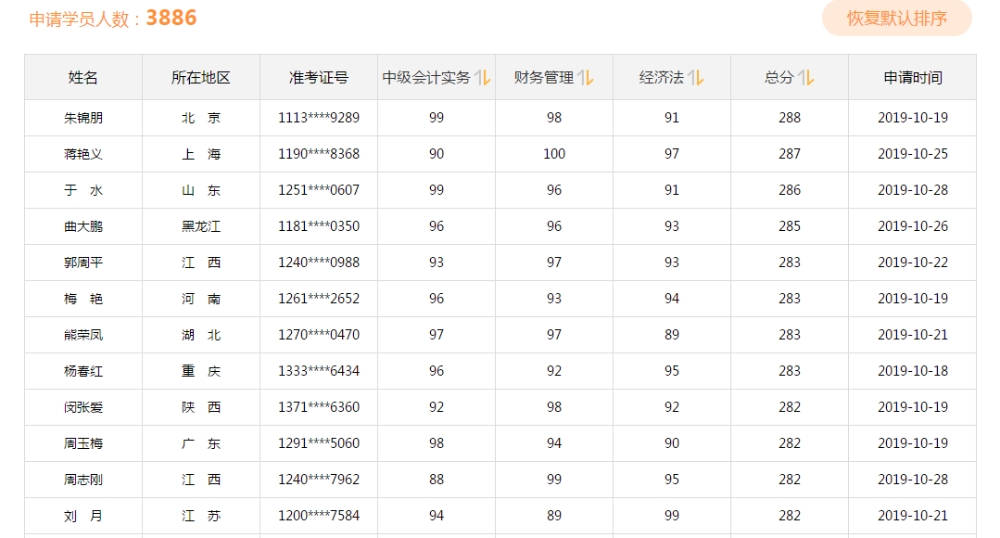This screenshot has width=1000, height=538.
Task: Click exam number 1291****5060
Action: pos(319,444)
